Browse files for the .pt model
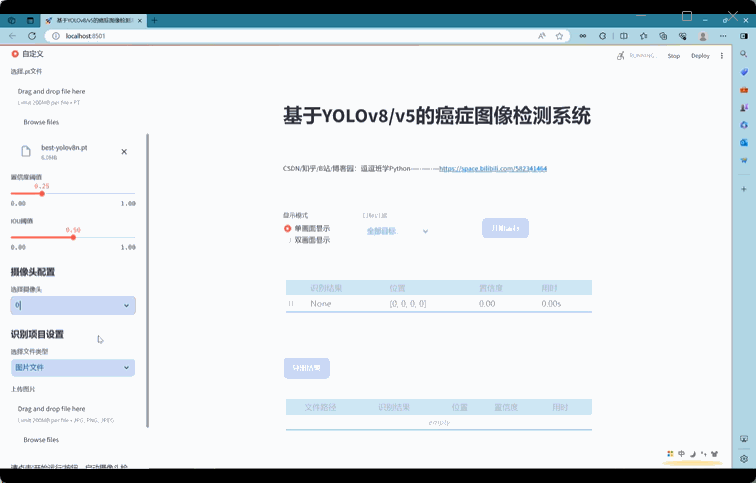This screenshot has width=756, height=483. pos(41,122)
